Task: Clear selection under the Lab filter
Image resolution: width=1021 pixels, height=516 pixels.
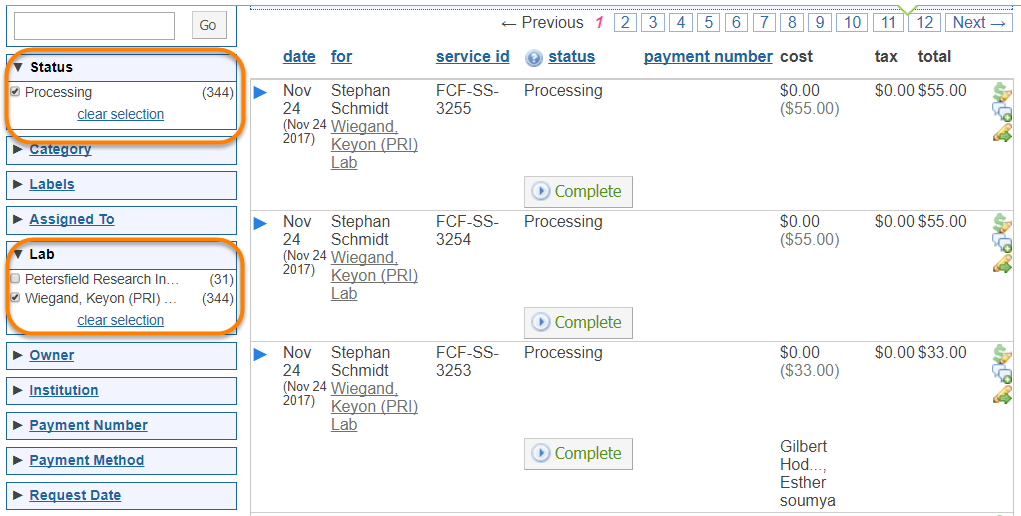Action: pyautogui.click(x=120, y=321)
